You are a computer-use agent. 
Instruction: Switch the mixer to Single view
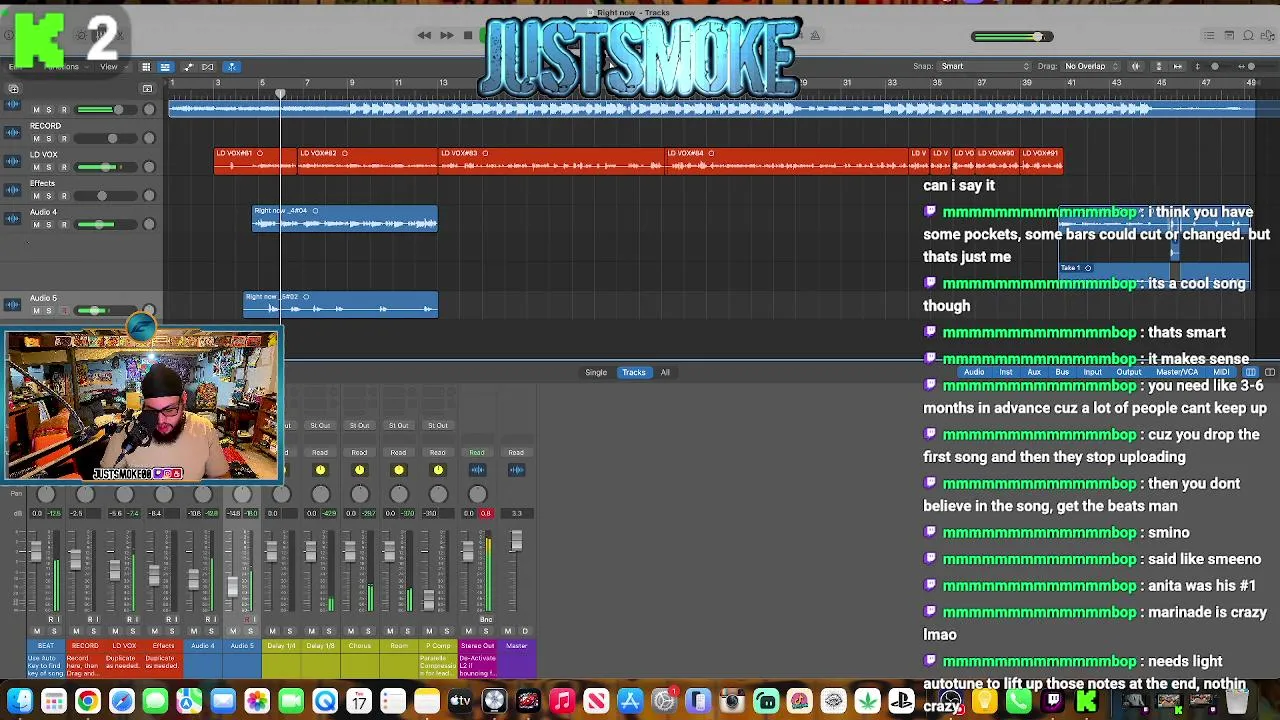click(596, 373)
